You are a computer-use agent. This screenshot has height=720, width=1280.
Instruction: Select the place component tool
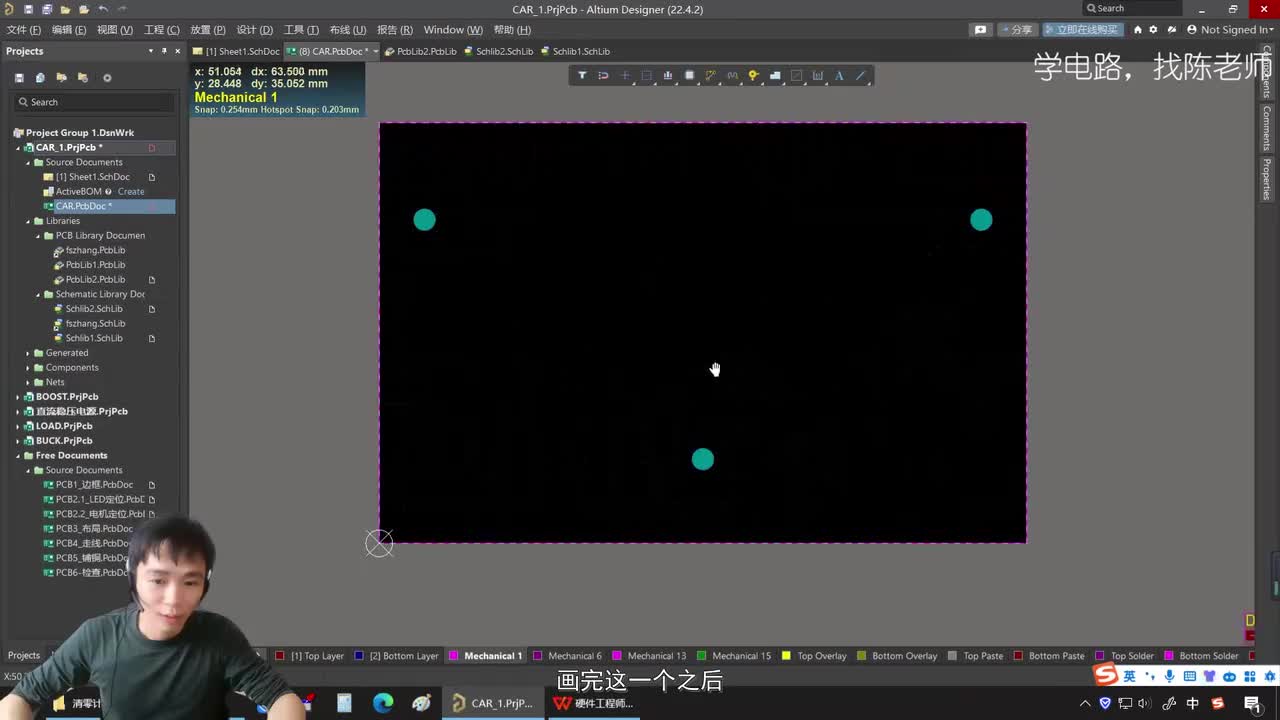(689, 75)
